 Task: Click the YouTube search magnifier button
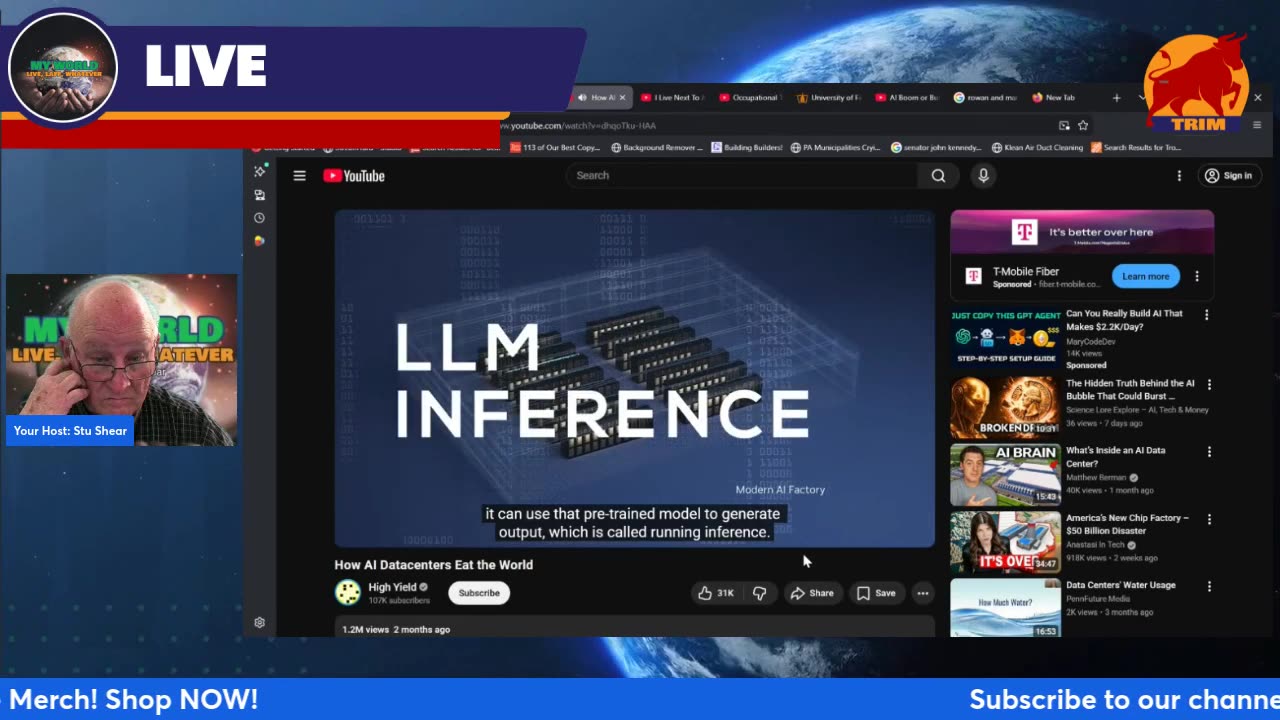pyautogui.click(x=938, y=176)
